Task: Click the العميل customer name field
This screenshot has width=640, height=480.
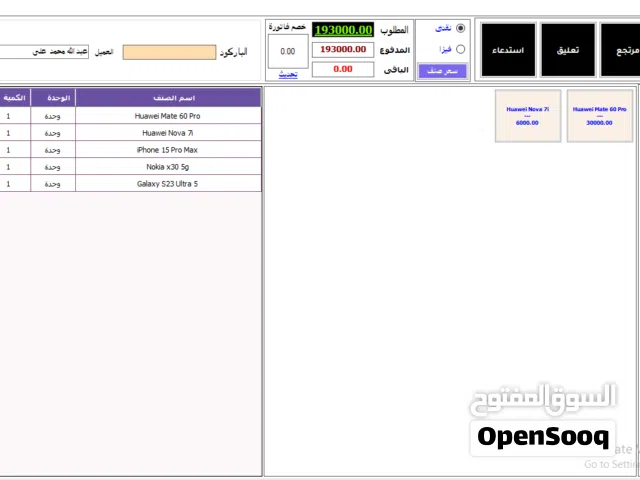Action: click(x=44, y=52)
